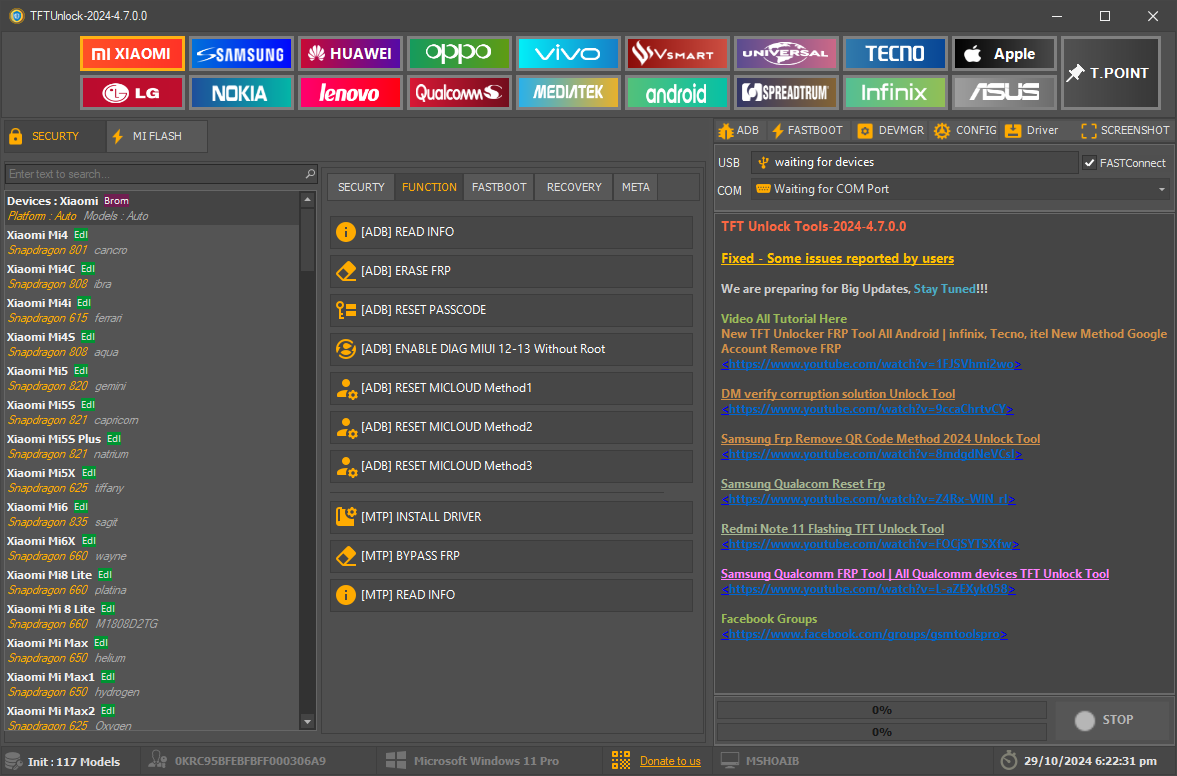Select the Samsung brand tile
The width and height of the screenshot is (1177, 776).
(241, 54)
